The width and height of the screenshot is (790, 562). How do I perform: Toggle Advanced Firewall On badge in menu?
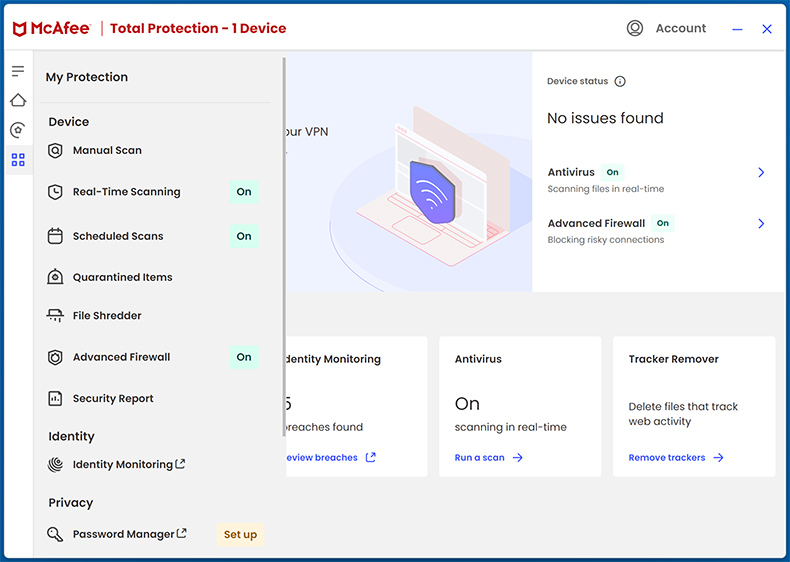pyautogui.click(x=244, y=357)
